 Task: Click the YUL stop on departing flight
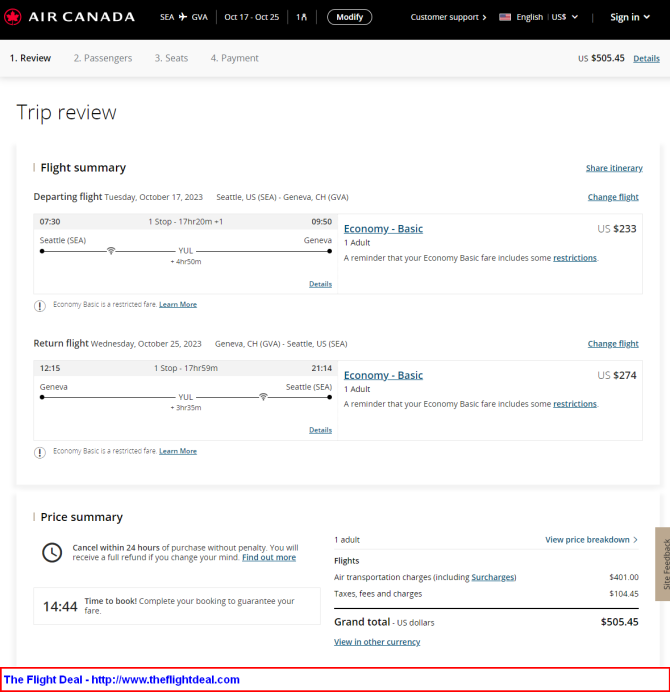(185, 251)
